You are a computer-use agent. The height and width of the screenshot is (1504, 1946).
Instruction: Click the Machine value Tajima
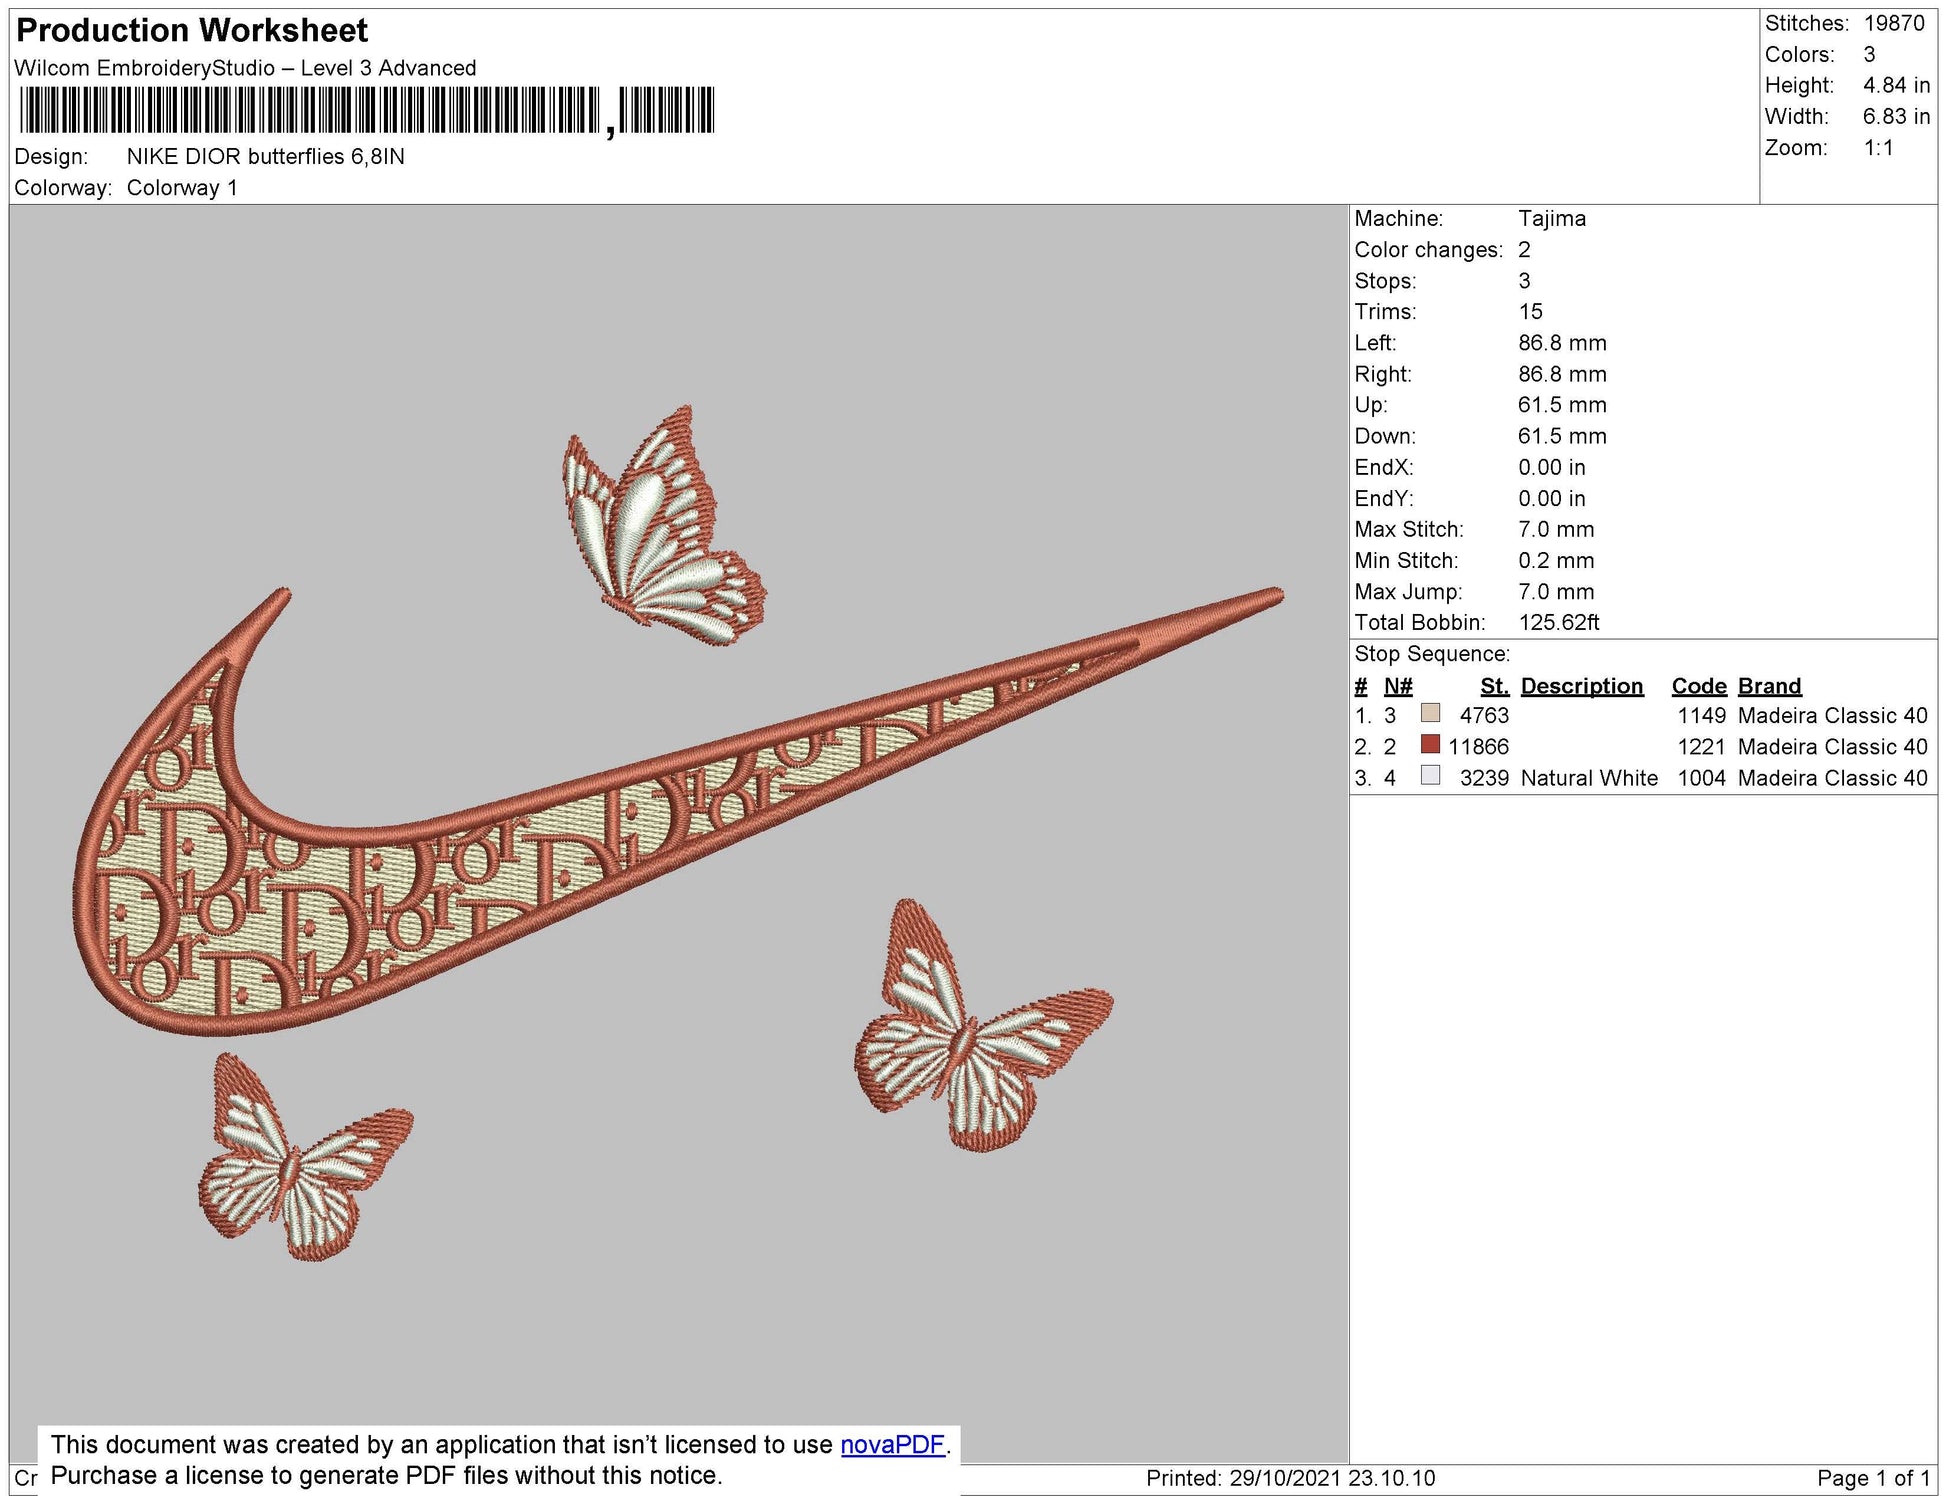1551,218
